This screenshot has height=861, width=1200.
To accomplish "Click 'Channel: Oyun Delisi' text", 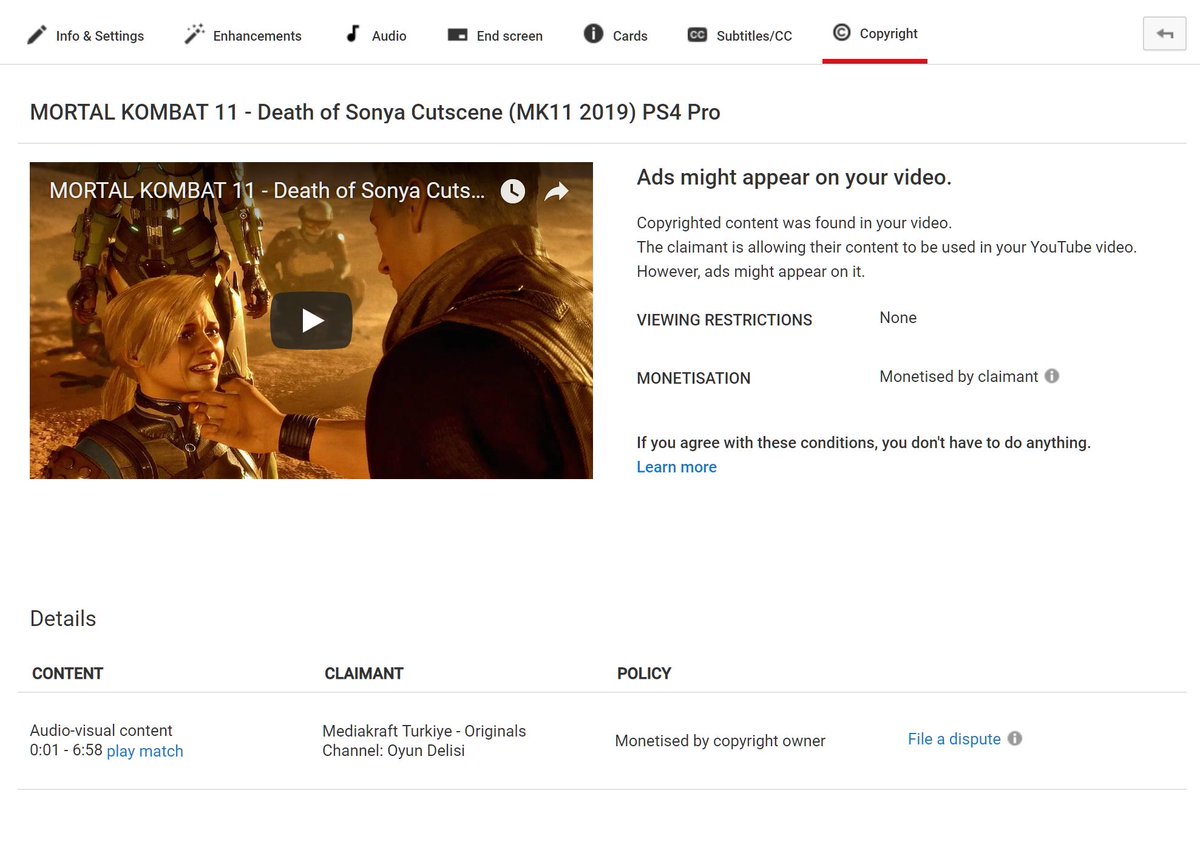I will pos(393,751).
